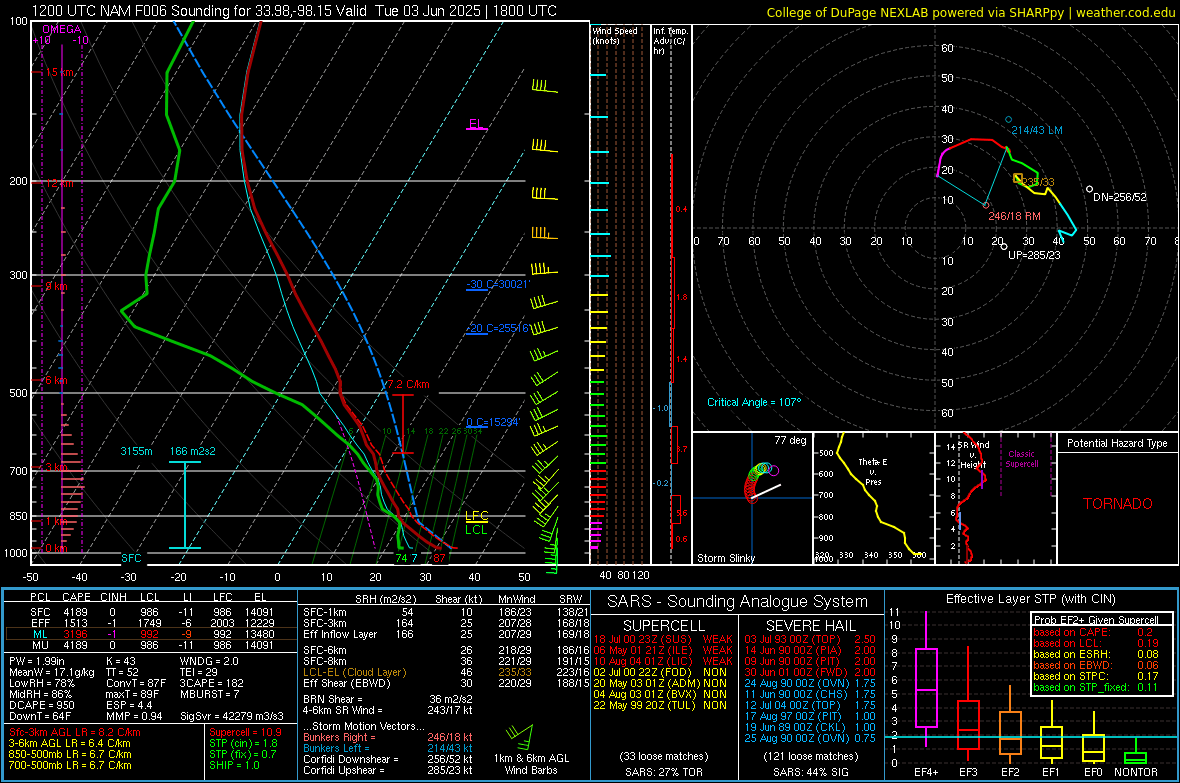Click the SARS: 44% SIG summary

[x=811, y=772]
